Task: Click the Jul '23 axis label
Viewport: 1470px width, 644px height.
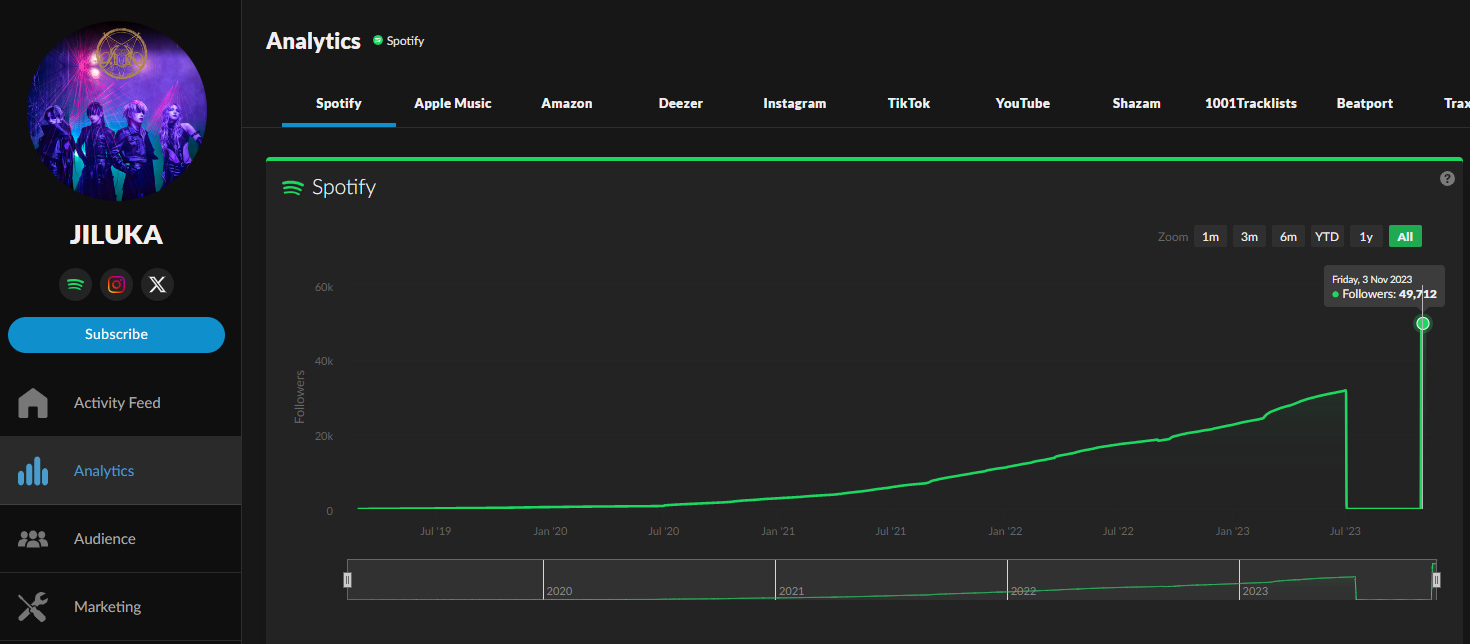Action: pos(1346,531)
